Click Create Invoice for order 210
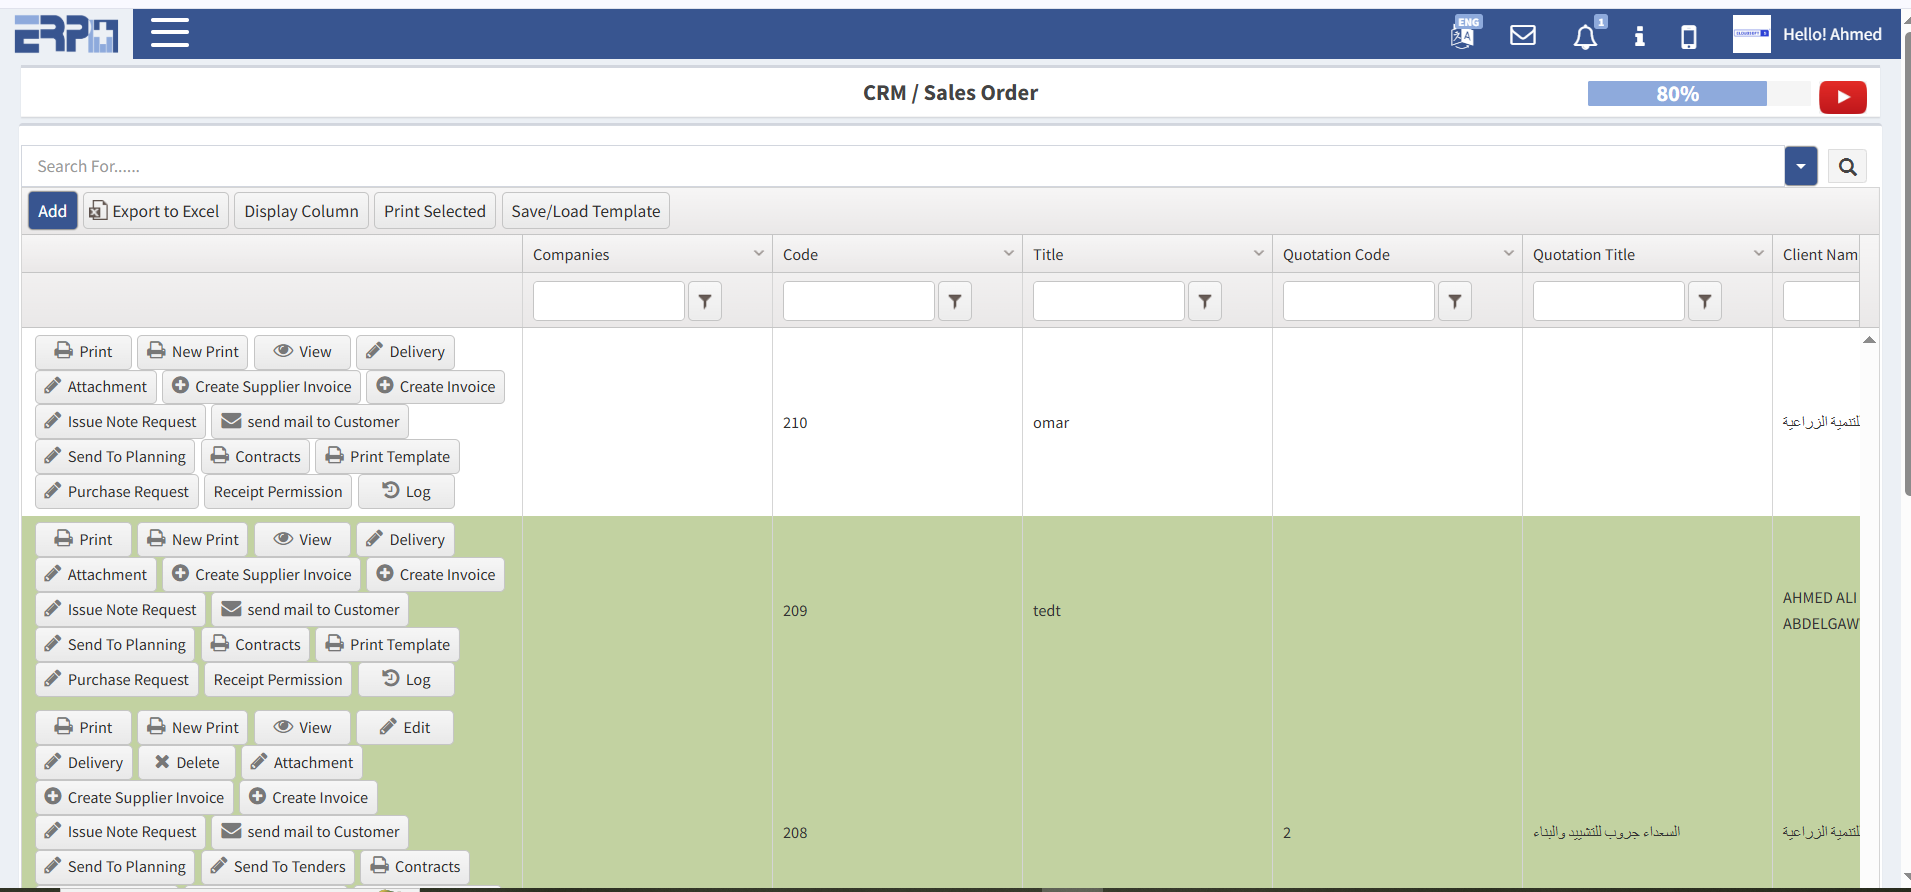 436,387
